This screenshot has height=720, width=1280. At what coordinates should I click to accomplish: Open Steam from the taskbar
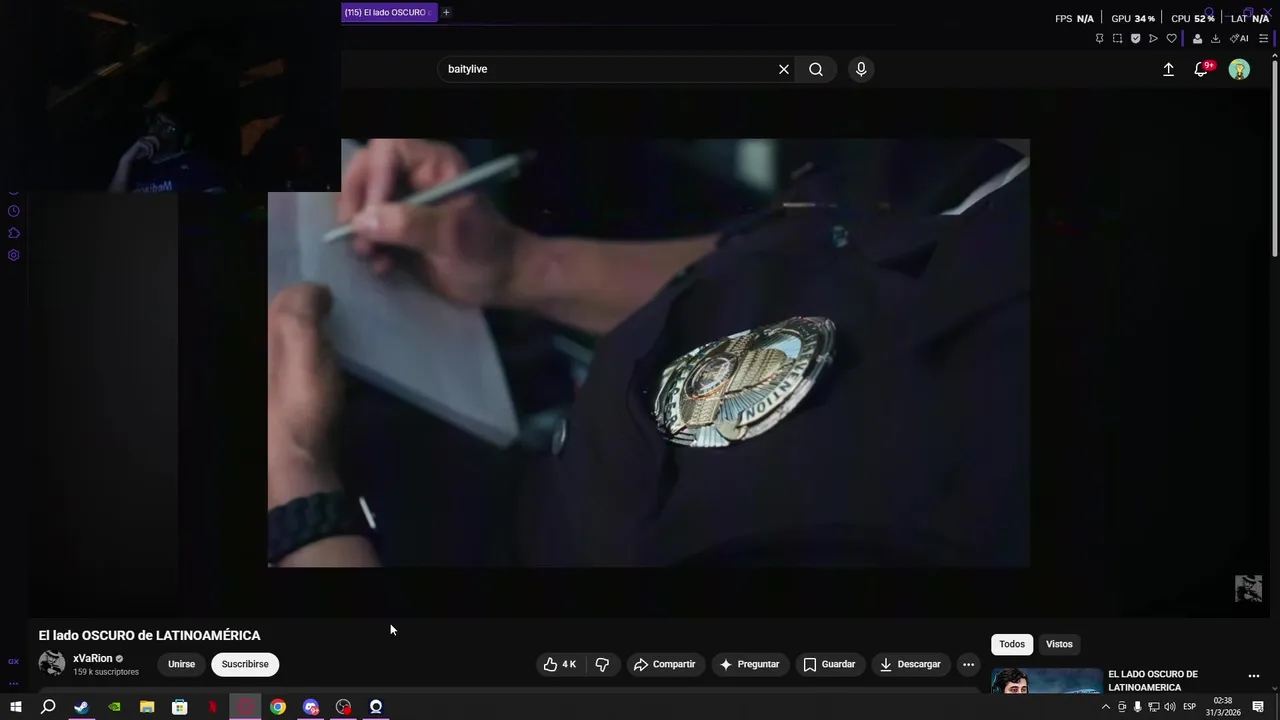(81, 707)
